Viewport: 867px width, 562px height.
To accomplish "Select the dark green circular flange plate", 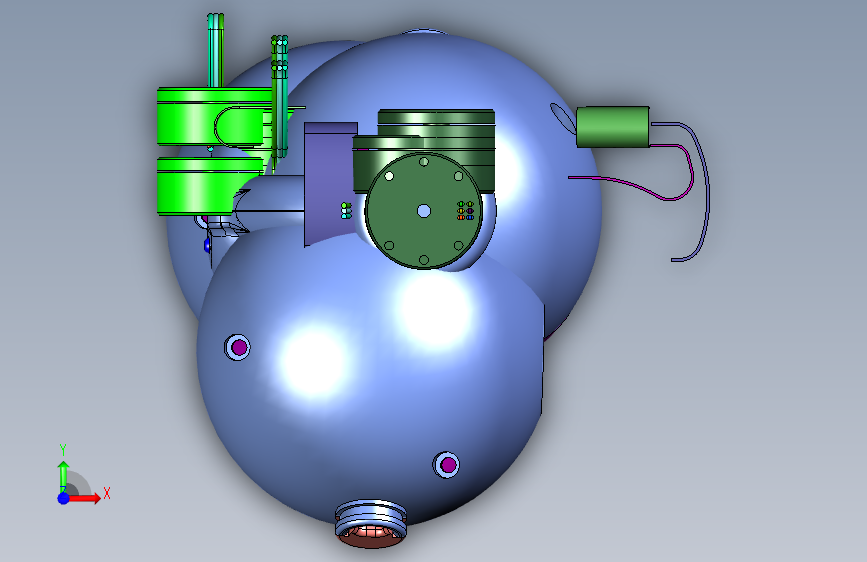I will [x=424, y=211].
